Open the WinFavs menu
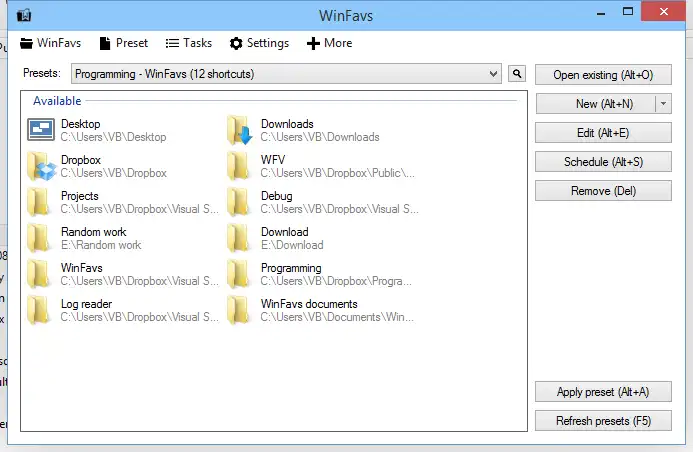Screen dimensions: 693x452 pyautogui.click(x=50, y=43)
